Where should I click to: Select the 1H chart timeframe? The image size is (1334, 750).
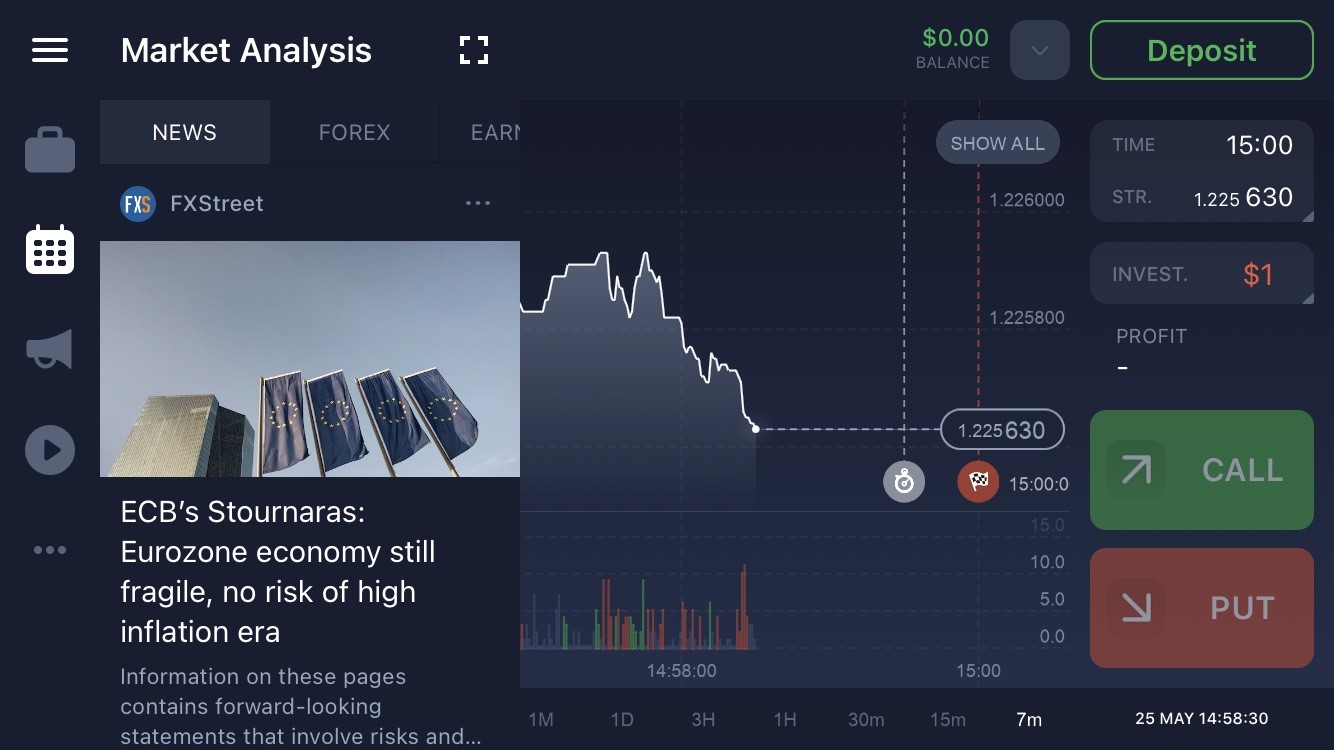pyautogui.click(x=785, y=719)
